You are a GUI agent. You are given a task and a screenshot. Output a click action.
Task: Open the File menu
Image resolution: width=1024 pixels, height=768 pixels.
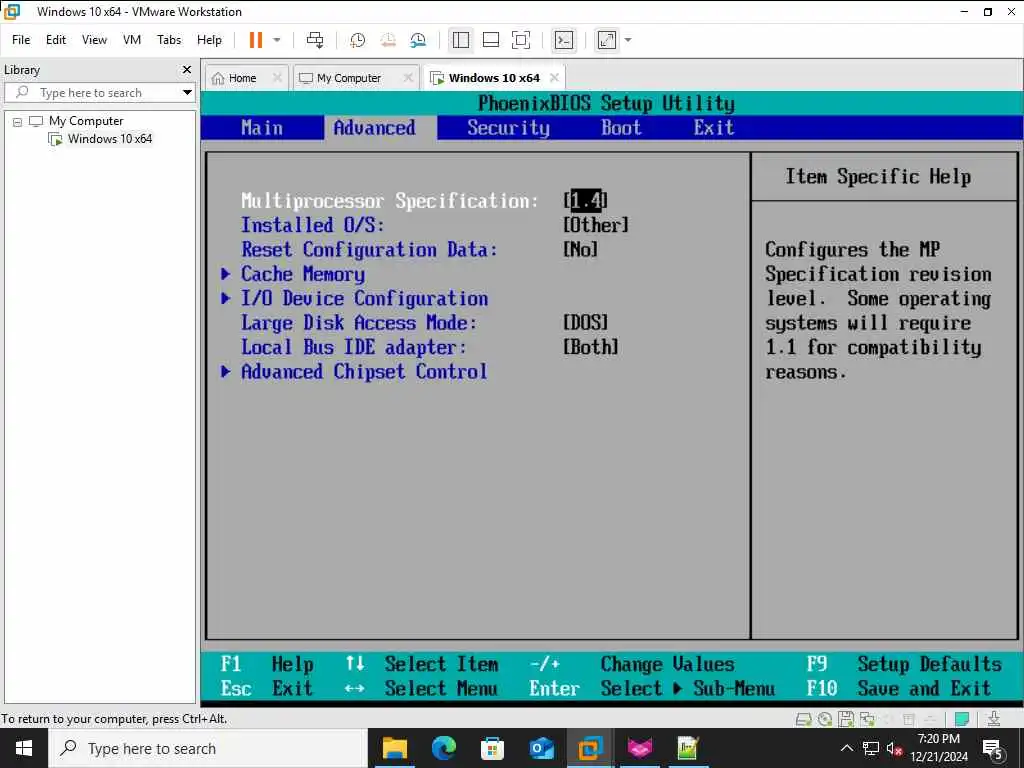coord(21,40)
